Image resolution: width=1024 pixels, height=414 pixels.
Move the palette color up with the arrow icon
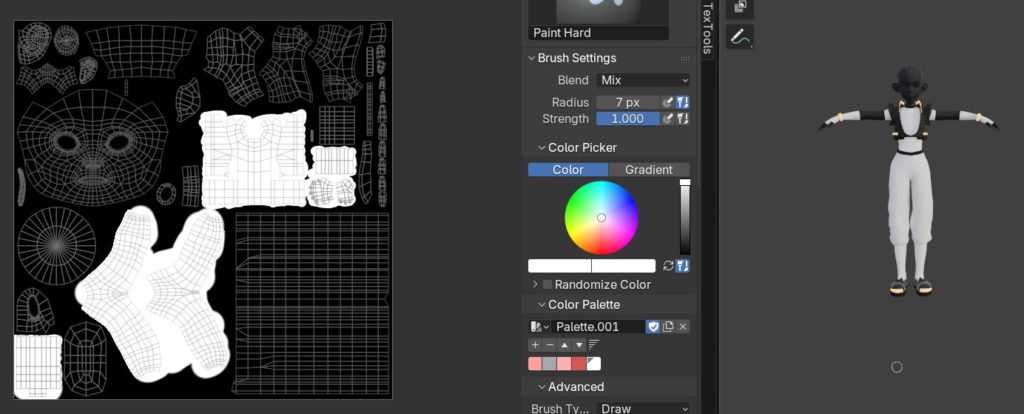tap(564, 345)
